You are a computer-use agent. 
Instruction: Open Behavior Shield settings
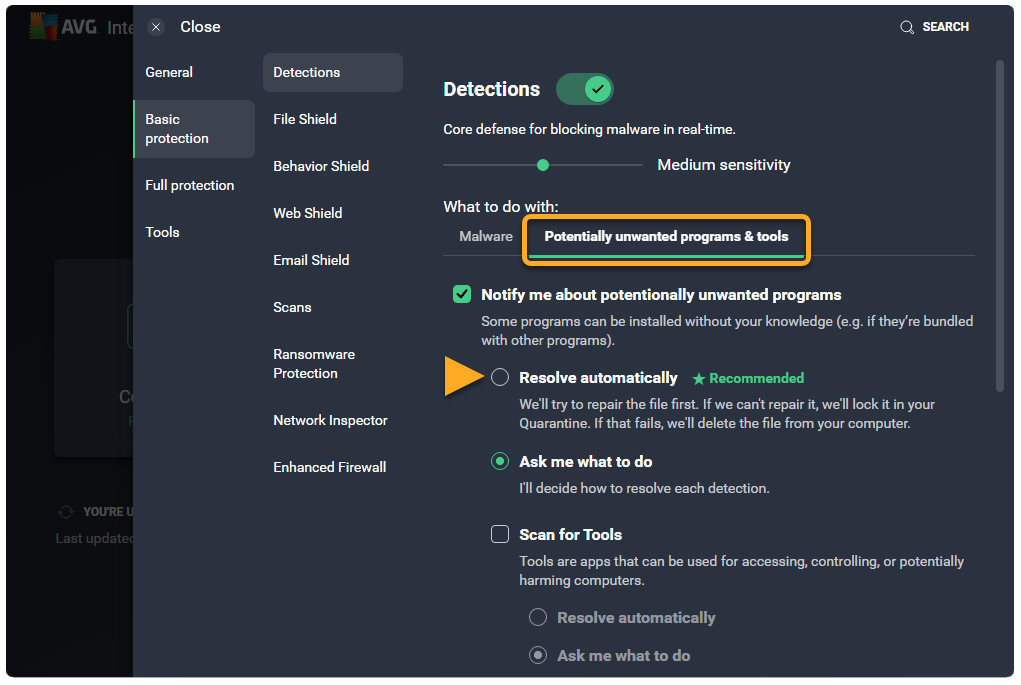(321, 166)
